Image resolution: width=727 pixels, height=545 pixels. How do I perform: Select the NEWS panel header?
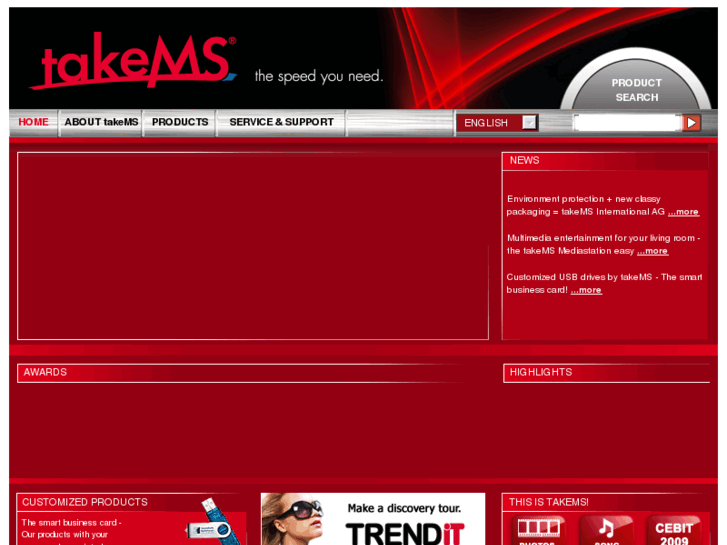click(x=605, y=161)
